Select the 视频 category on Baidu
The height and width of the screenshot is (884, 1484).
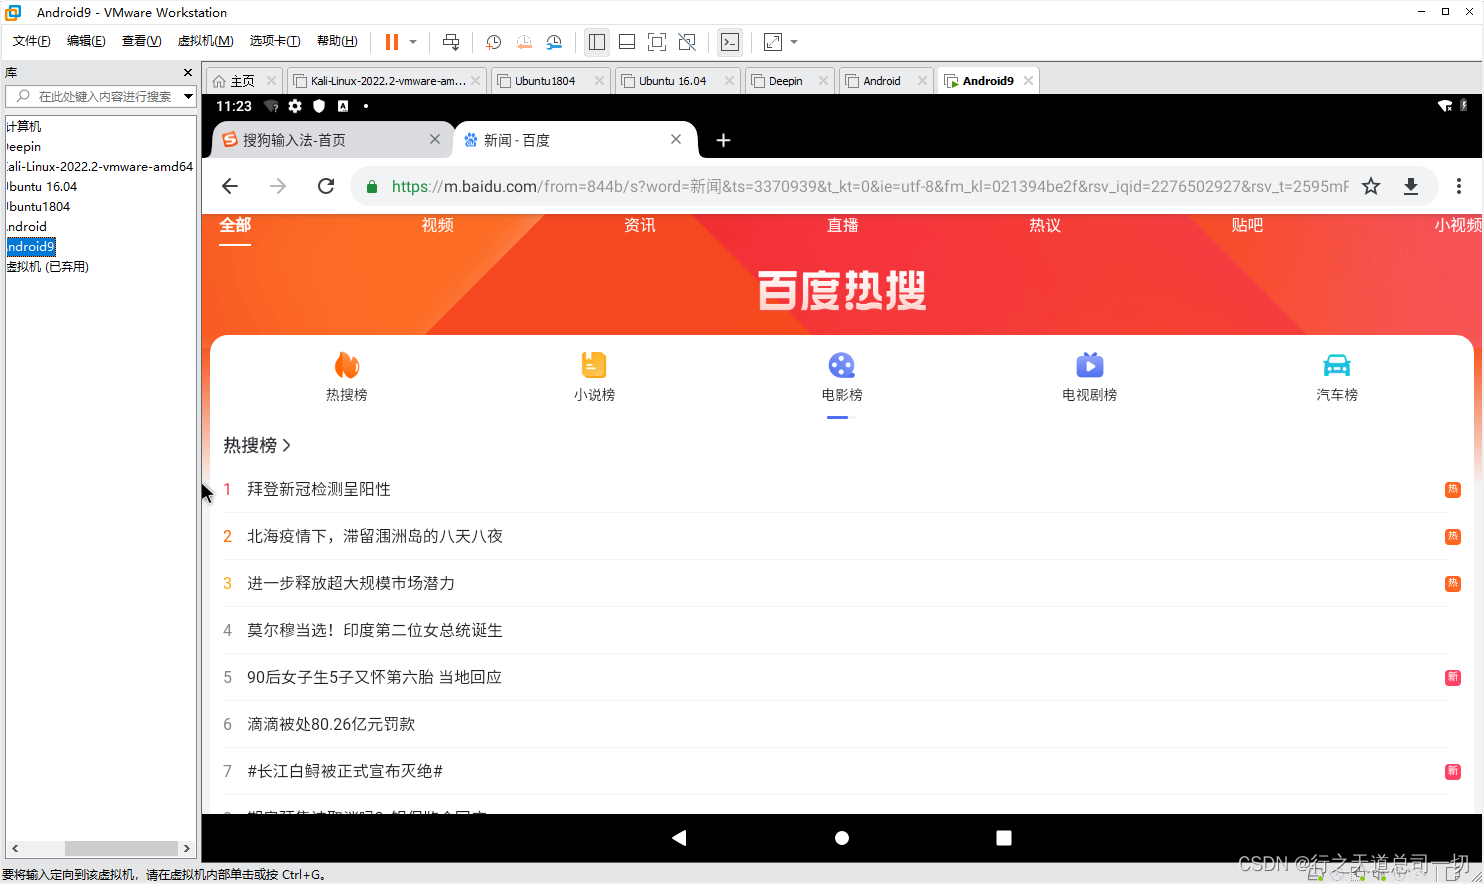pos(438,225)
